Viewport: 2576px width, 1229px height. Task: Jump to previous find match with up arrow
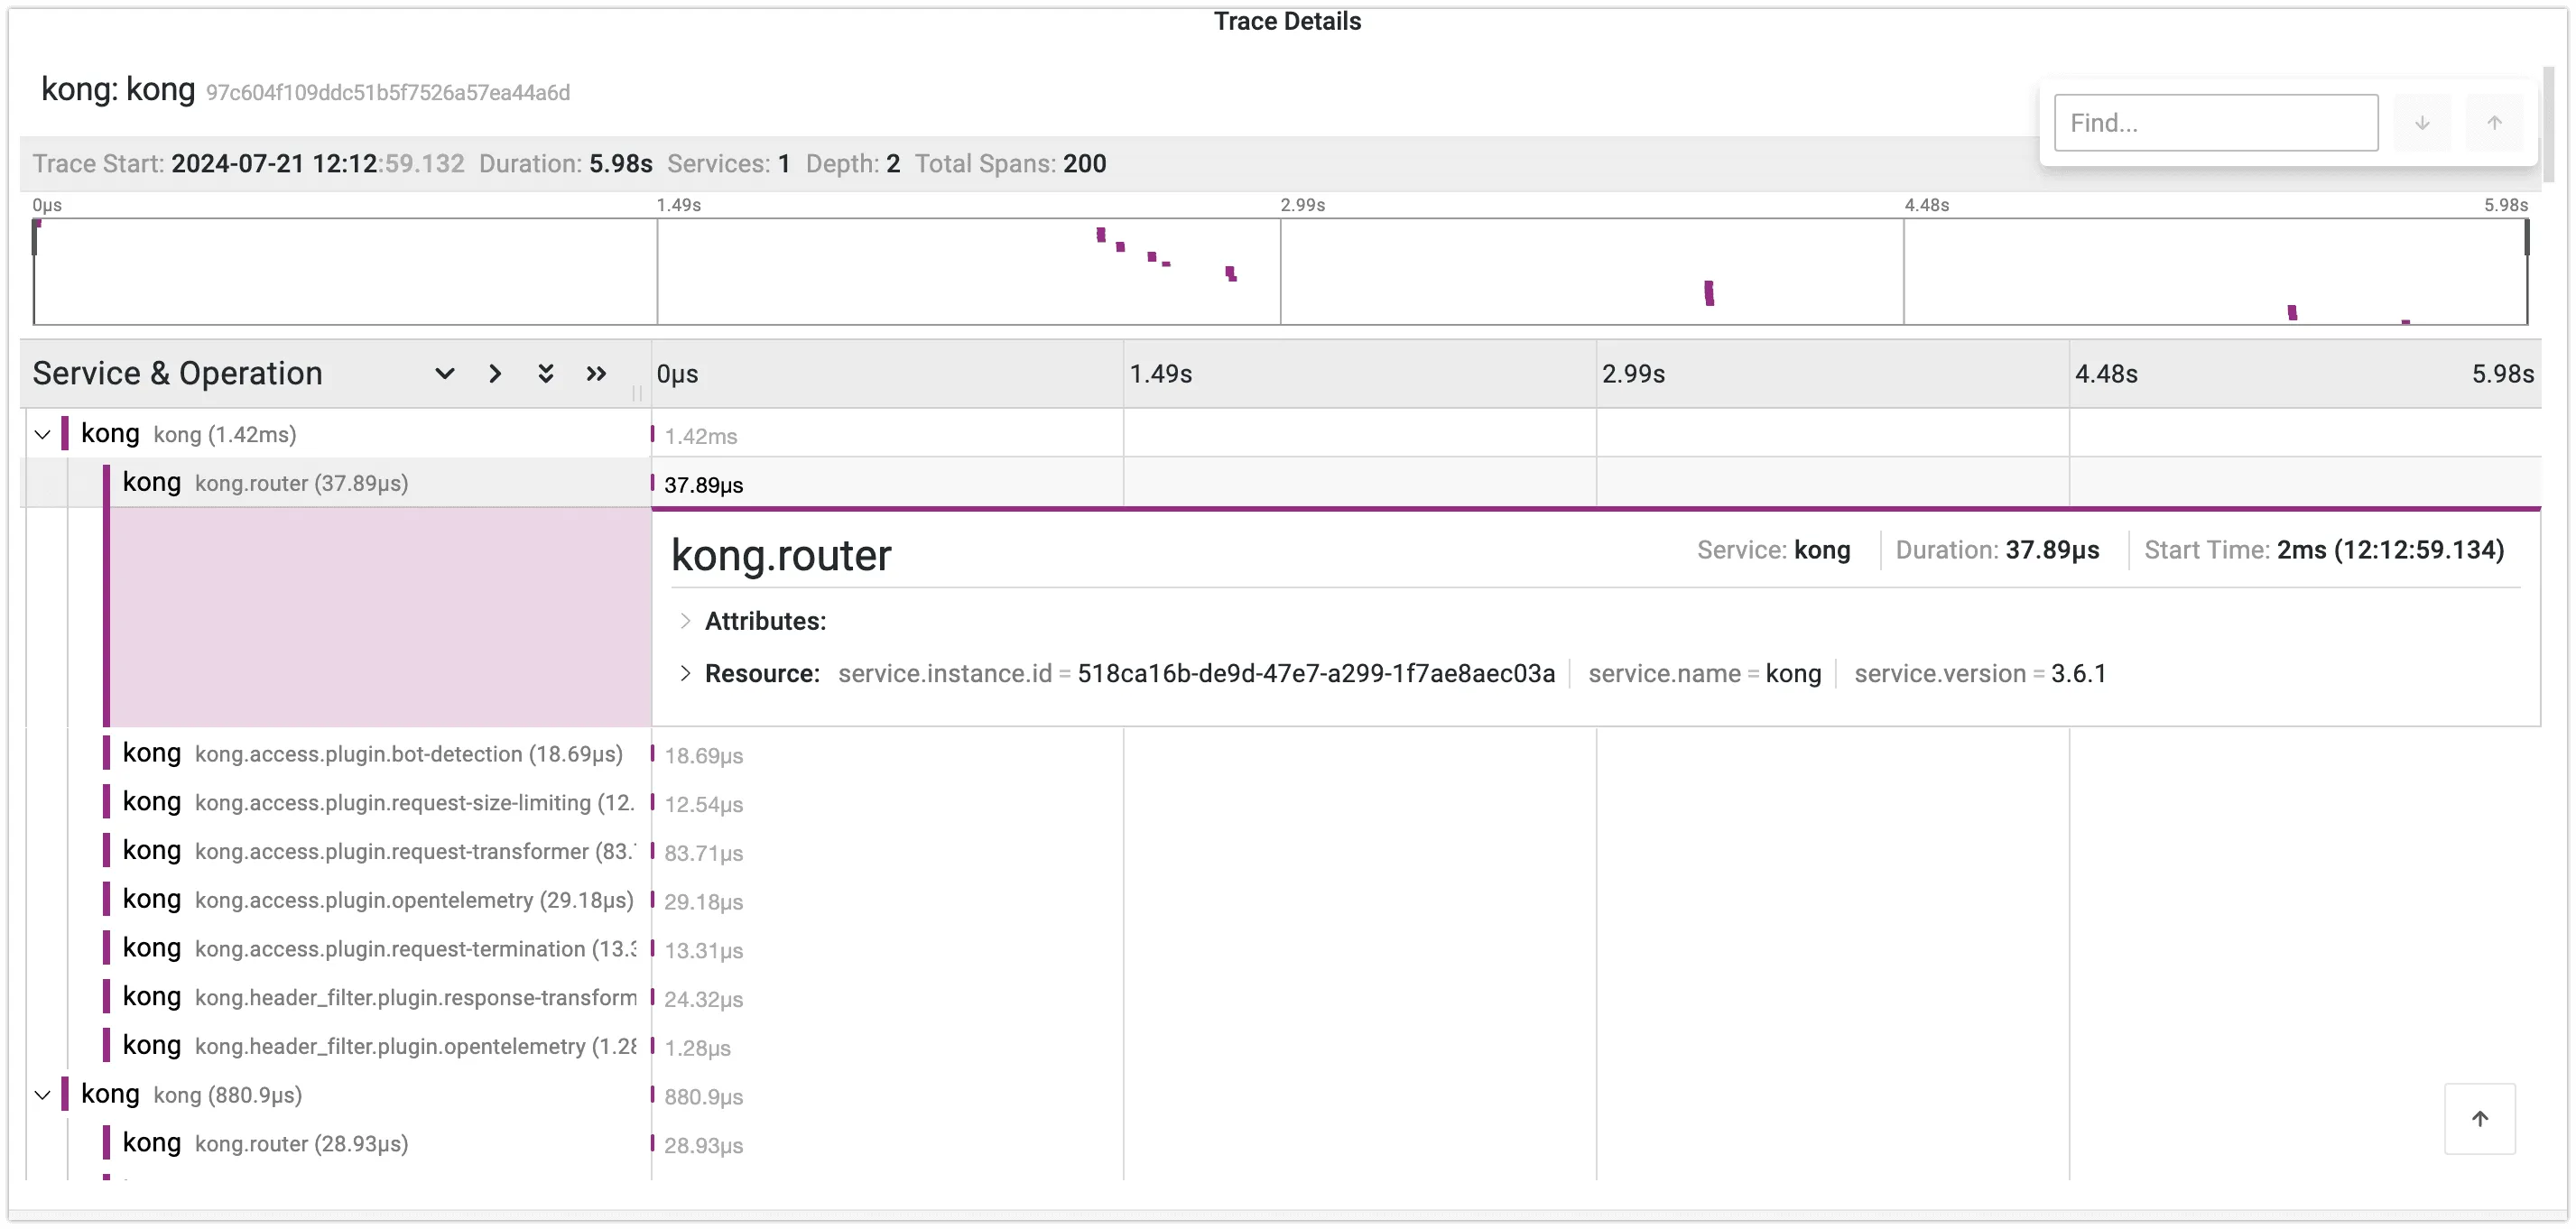[x=2493, y=122]
